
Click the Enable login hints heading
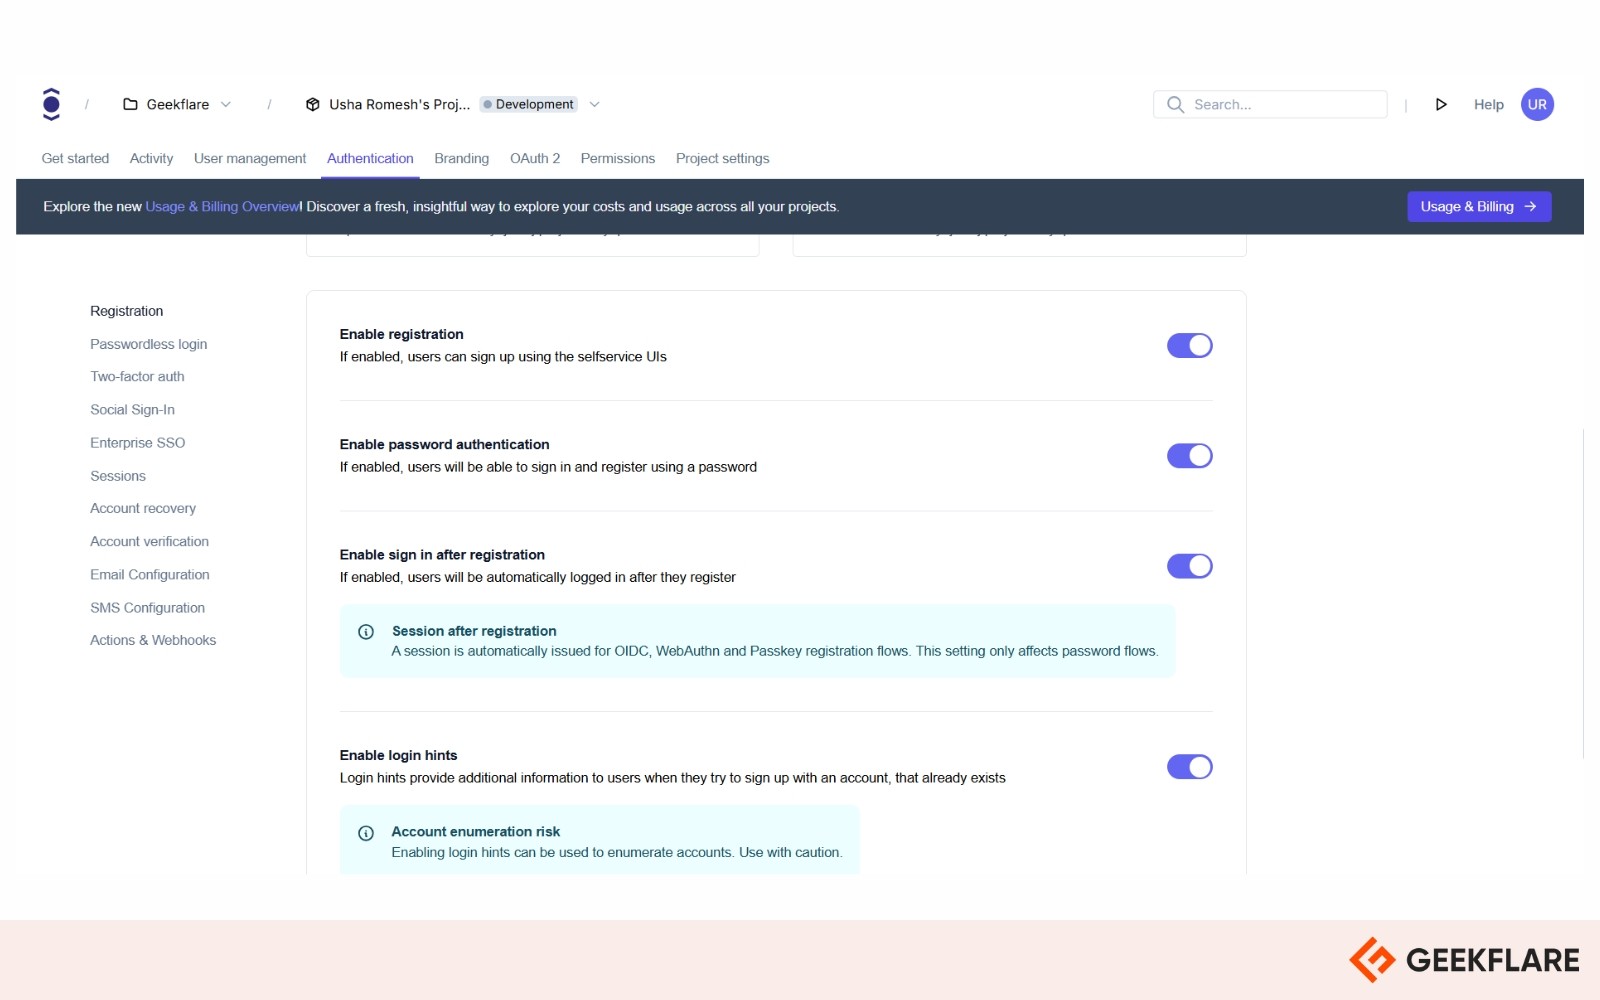pos(399,755)
